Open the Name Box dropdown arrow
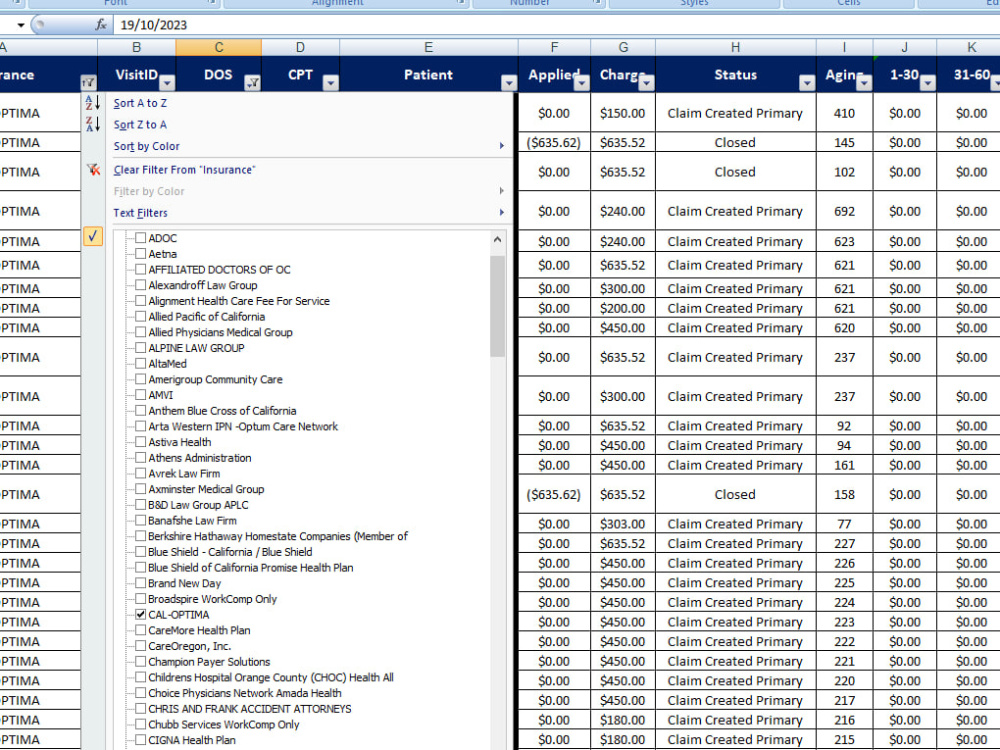The height and width of the screenshot is (750, 1000). click(20, 25)
